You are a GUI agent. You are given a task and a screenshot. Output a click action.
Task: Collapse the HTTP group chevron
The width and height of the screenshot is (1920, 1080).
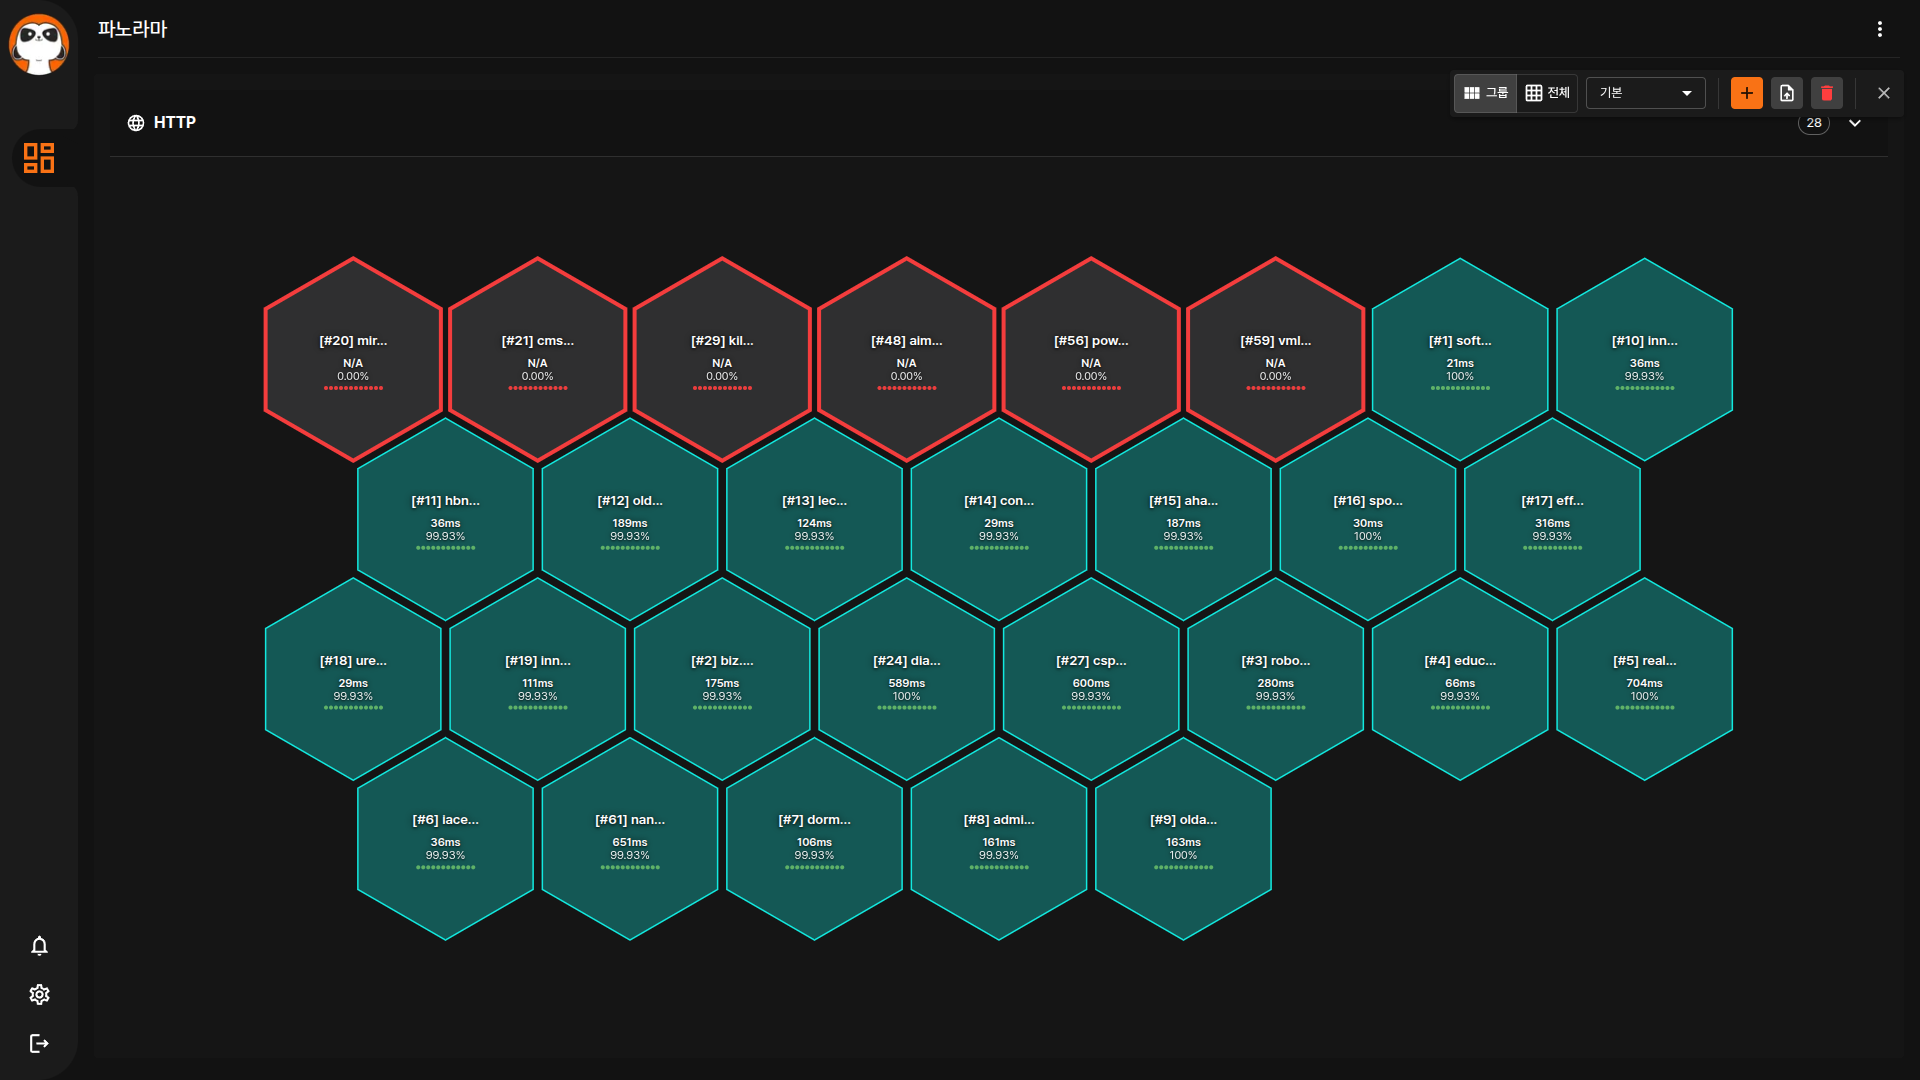[x=1855, y=123]
